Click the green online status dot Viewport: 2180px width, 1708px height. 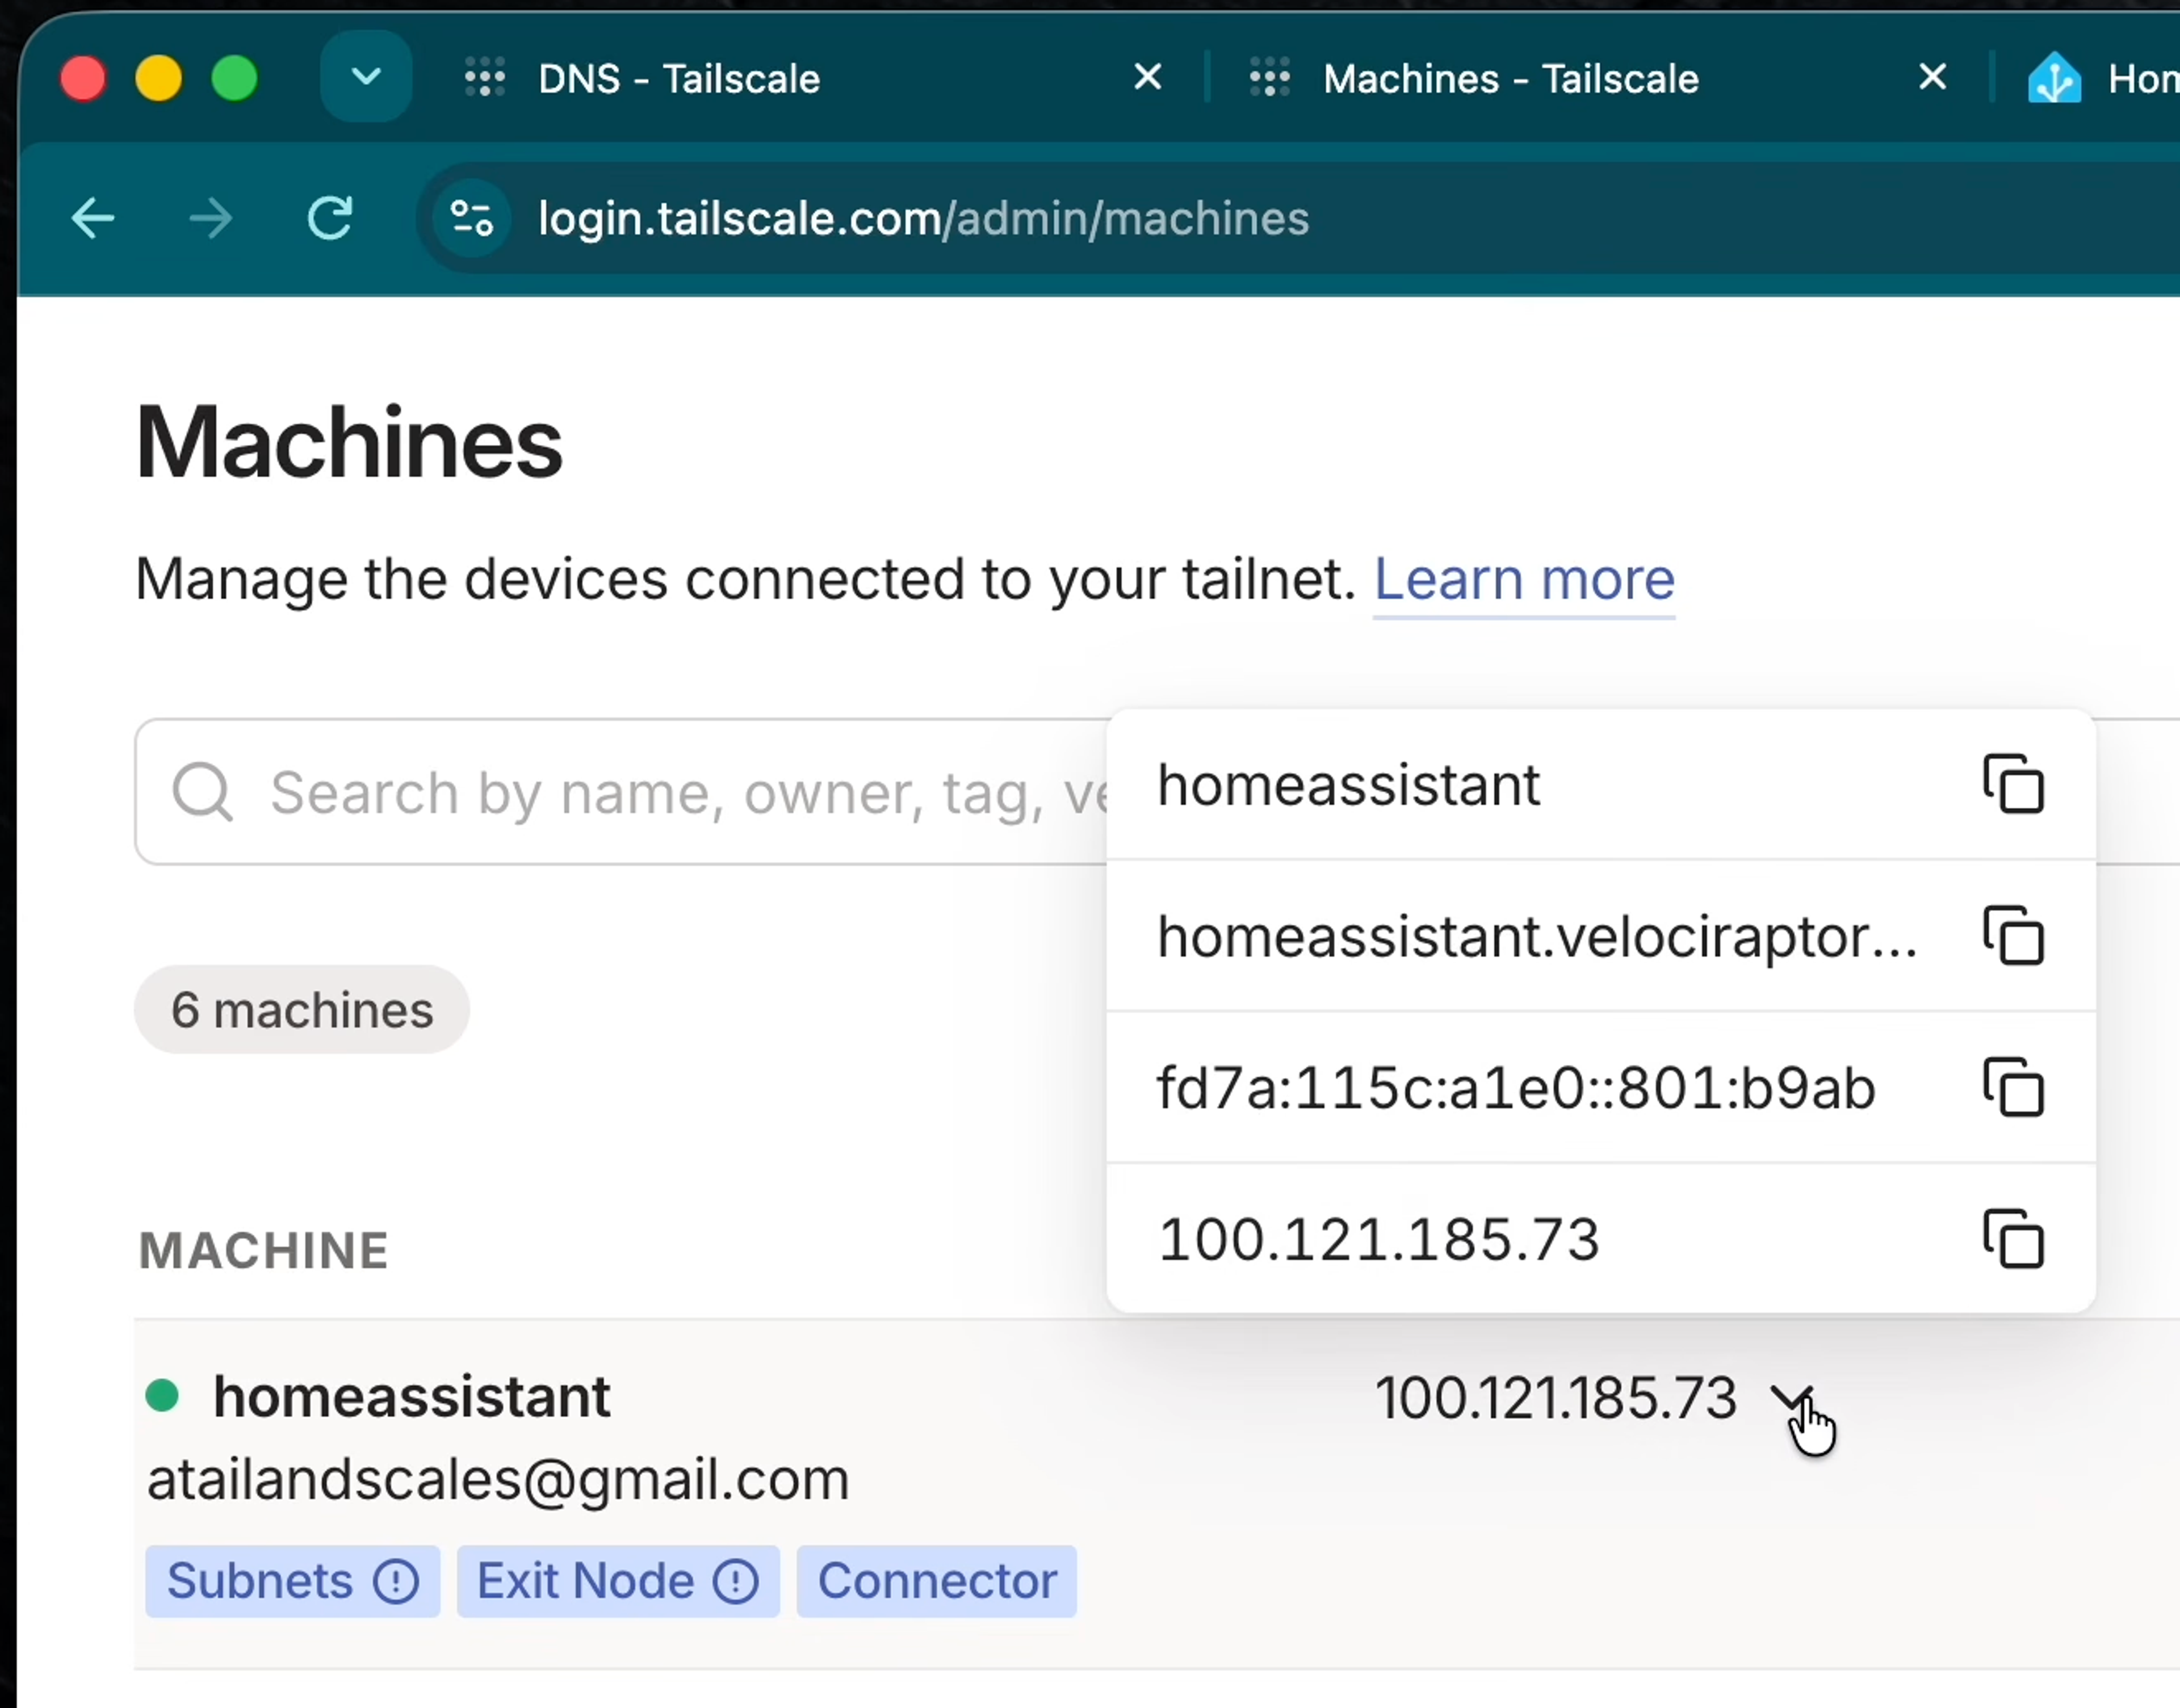[162, 1395]
